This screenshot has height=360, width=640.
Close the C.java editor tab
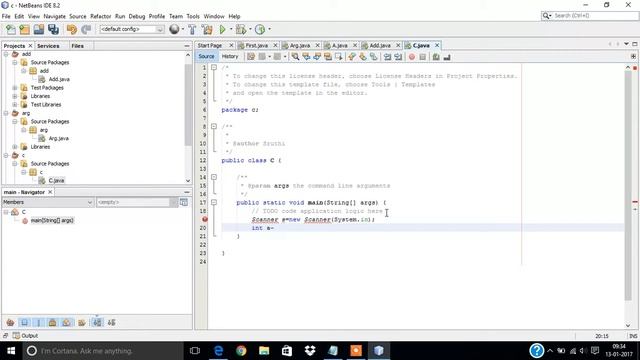pyautogui.click(x=437, y=45)
